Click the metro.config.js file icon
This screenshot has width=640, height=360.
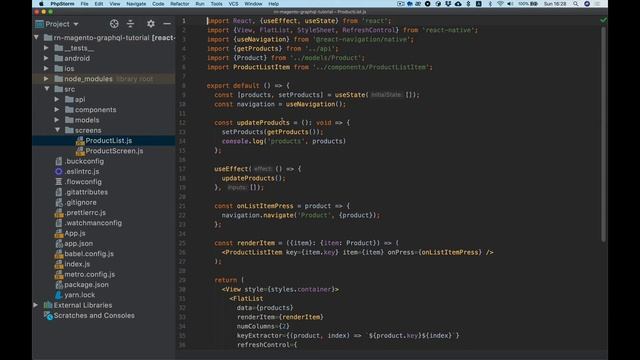tap(59, 274)
